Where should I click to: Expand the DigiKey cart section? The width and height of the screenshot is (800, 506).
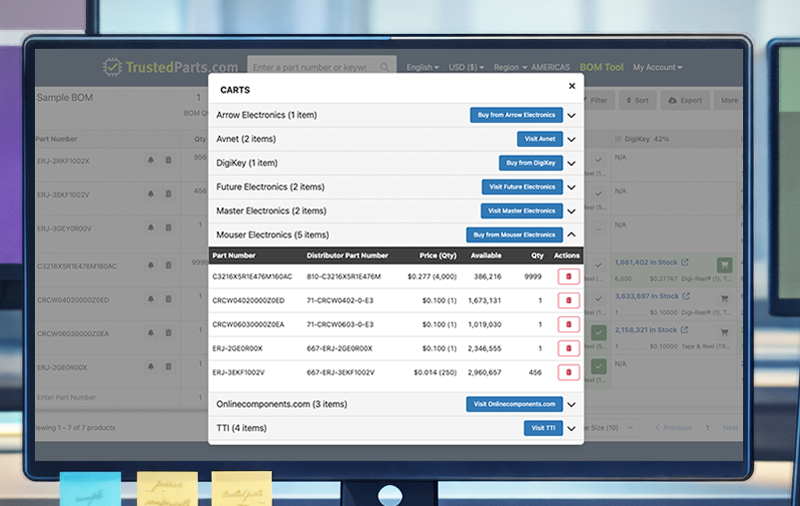point(571,163)
